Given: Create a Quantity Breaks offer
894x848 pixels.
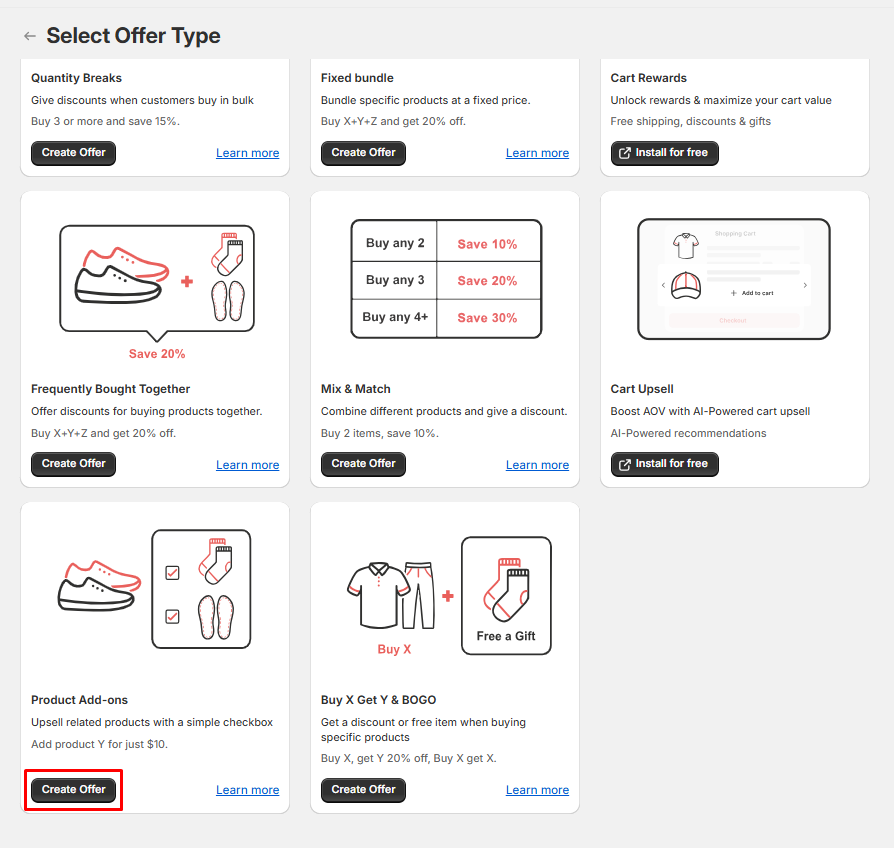Looking at the screenshot, I should click(73, 153).
